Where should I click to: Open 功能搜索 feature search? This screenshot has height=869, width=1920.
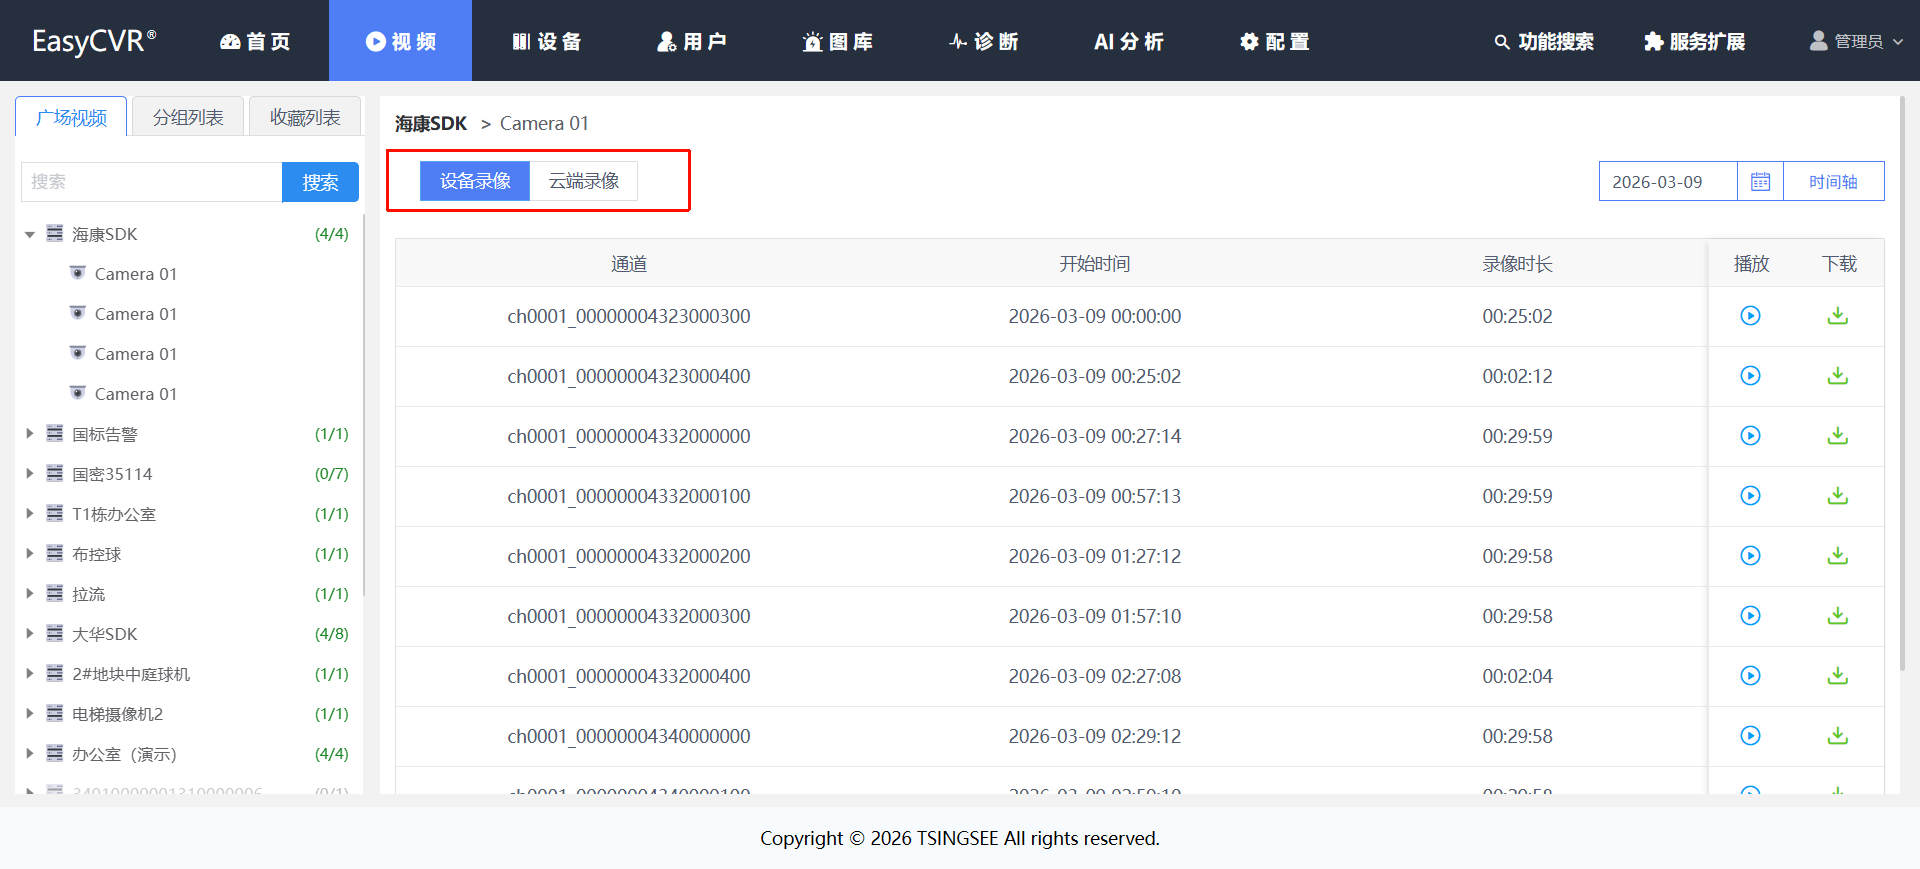click(x=1544, y=41)
